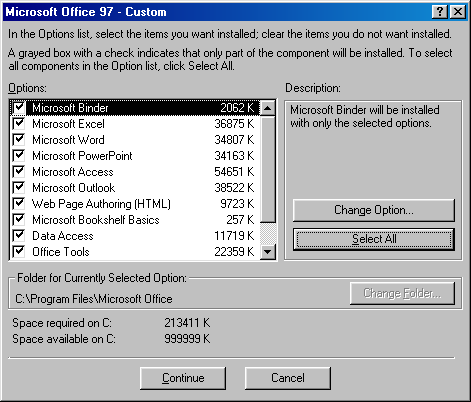Select the Office Tools list item
This screenshot has width=471, height=402.
tap(135, 252)
